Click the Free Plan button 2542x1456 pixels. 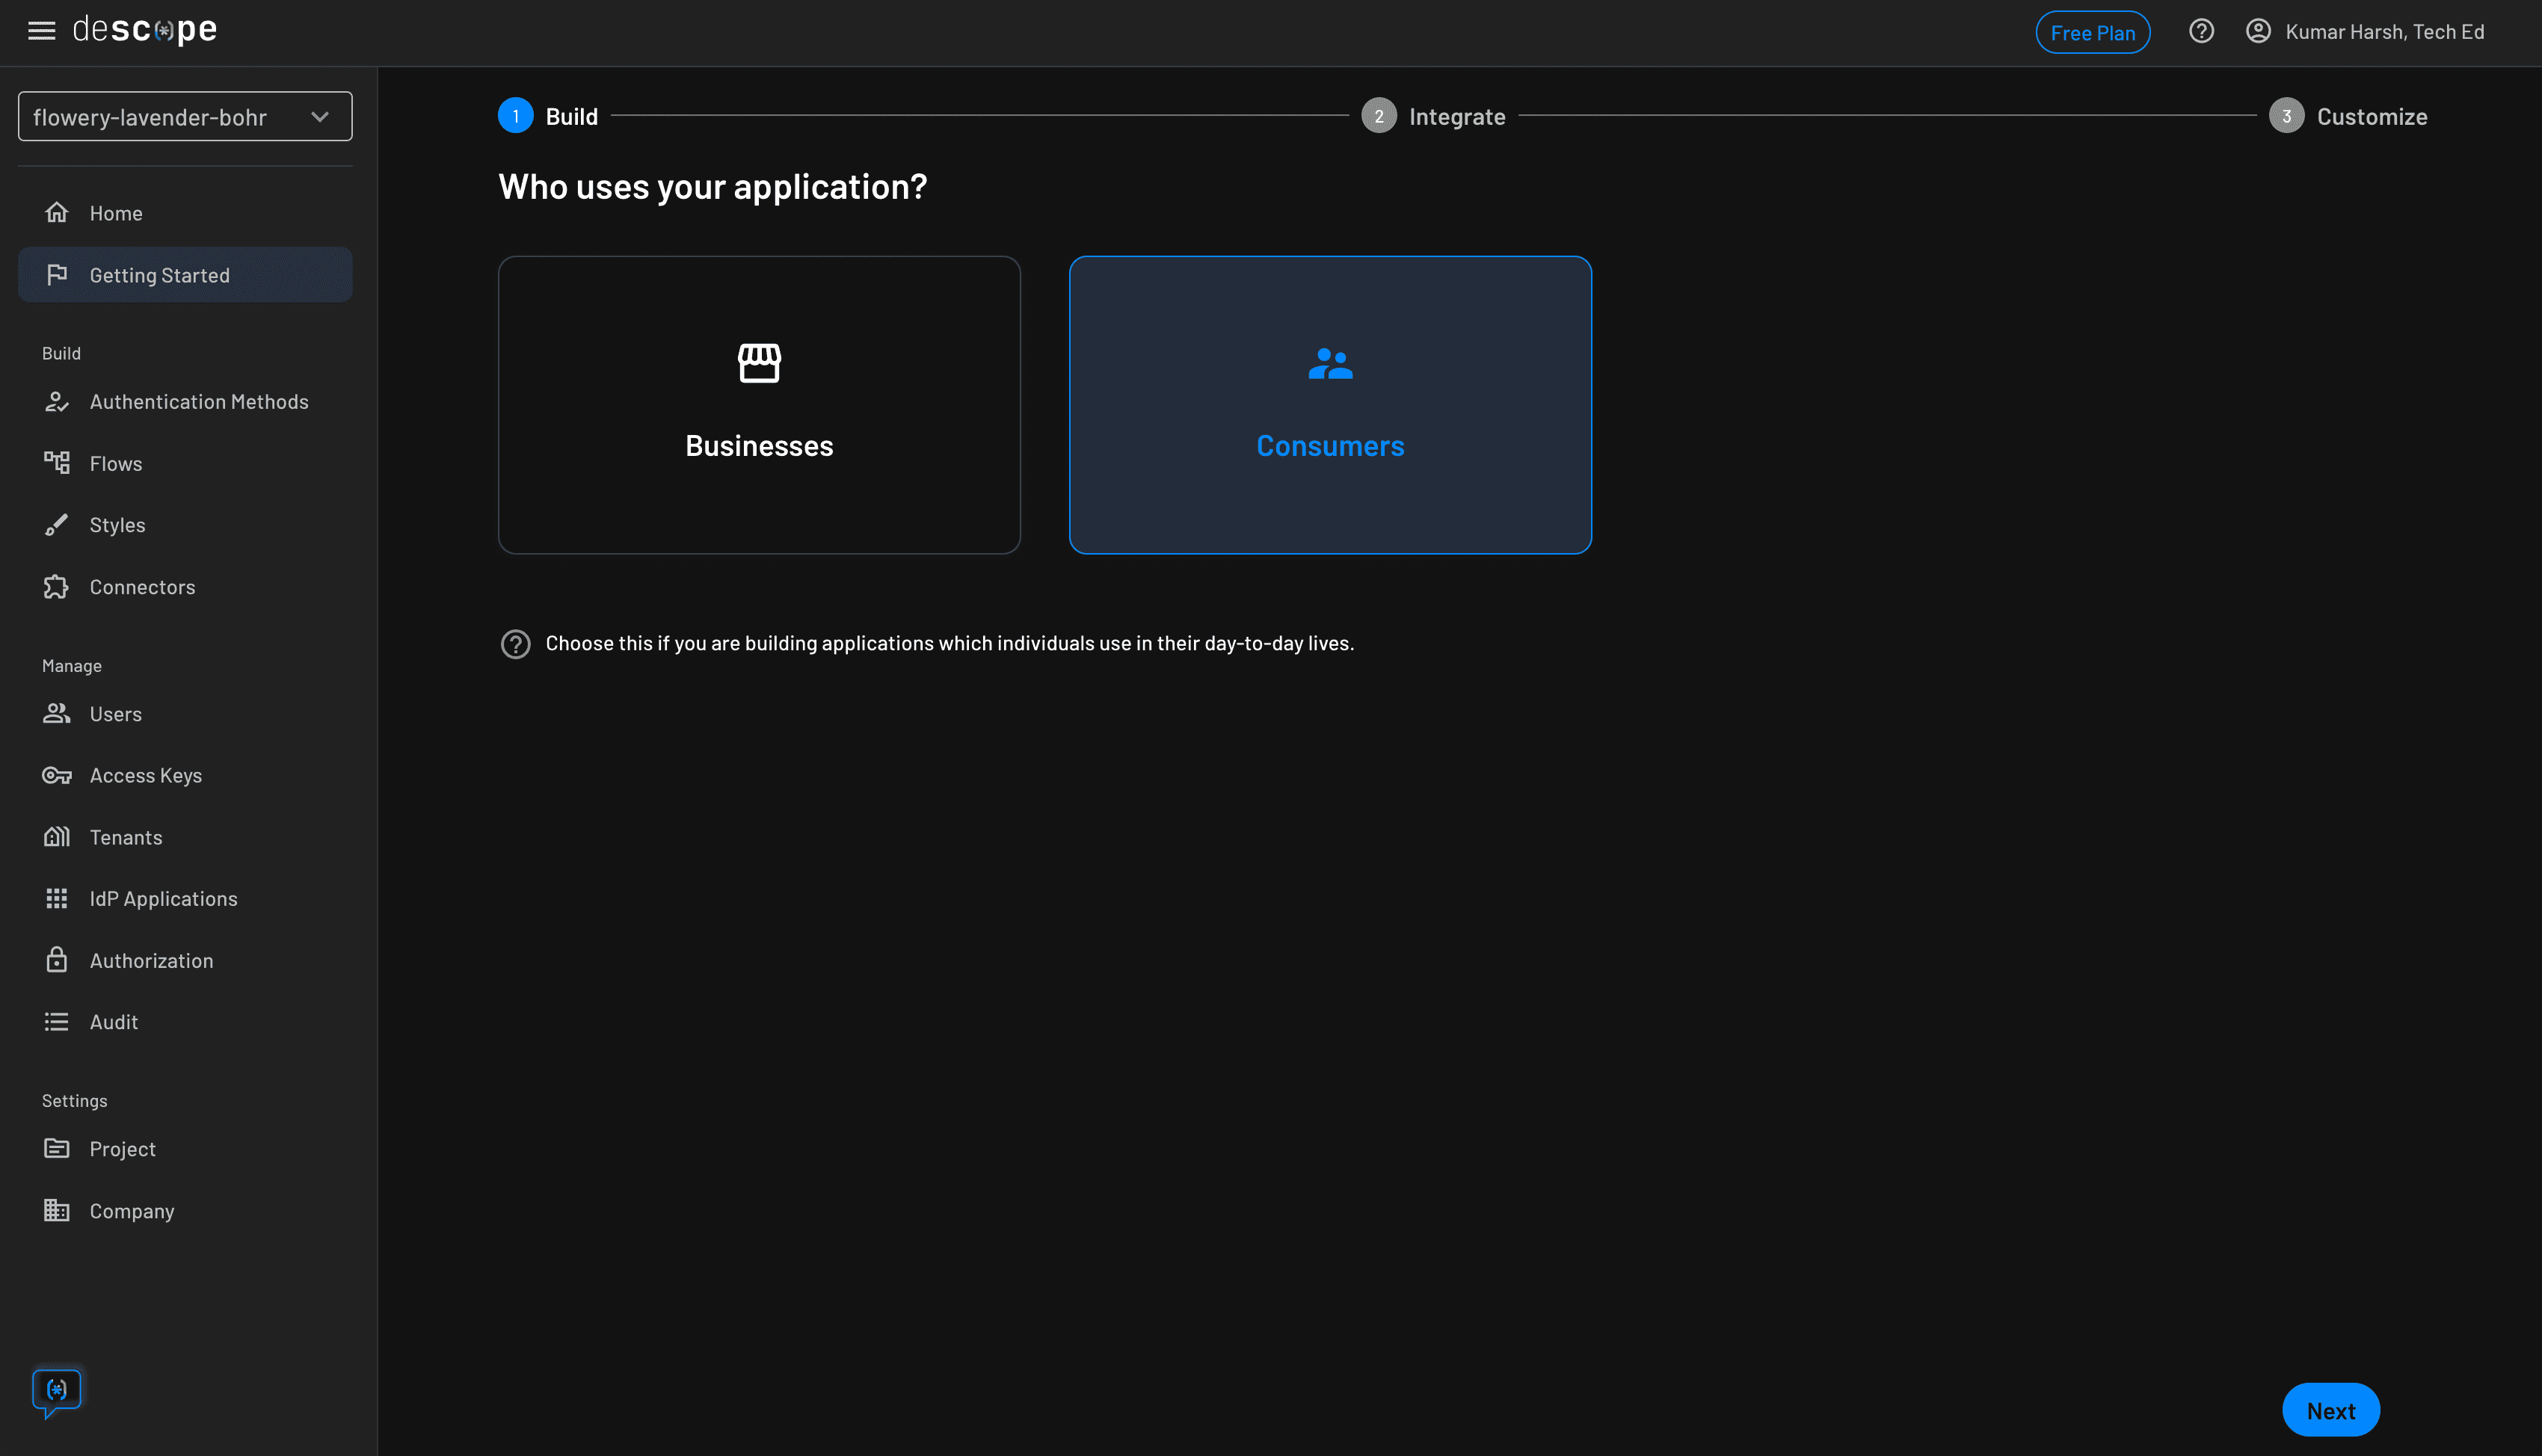click(x=2093, y=31)
